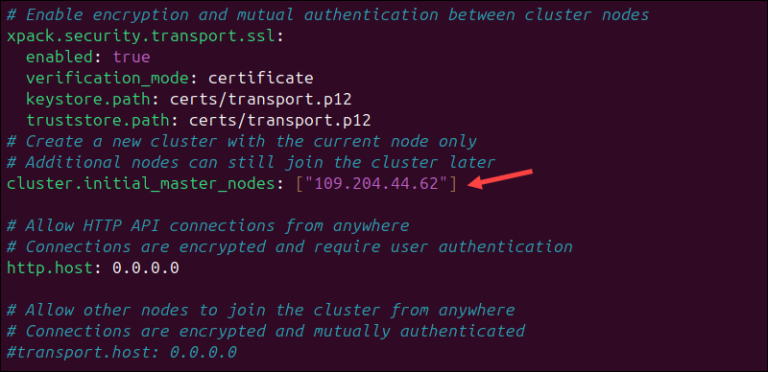The height and width of the screenshot is (372, 768).
Task: Click the IP address 109.204.44.62
Action: click(x=376, y=184)
